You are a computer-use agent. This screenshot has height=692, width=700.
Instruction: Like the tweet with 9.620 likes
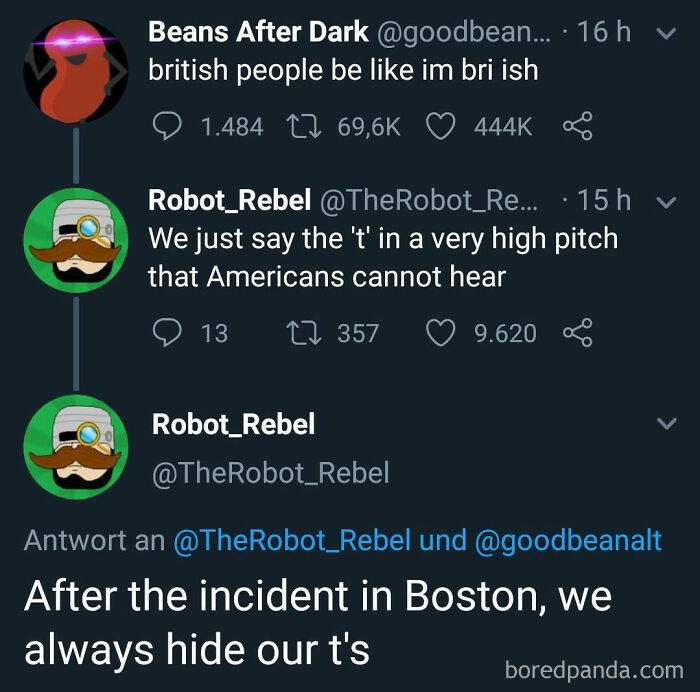pyautogui.click(x=441, y=332)
